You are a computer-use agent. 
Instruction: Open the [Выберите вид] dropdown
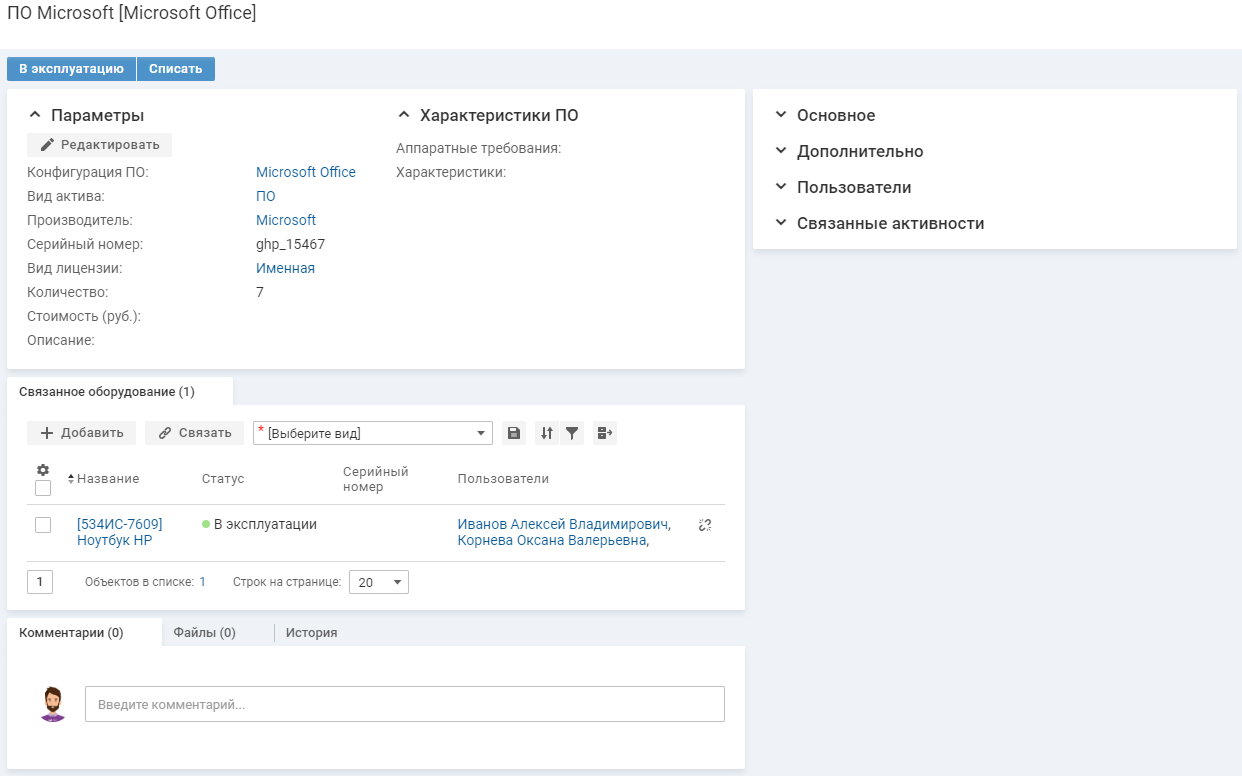373,433
